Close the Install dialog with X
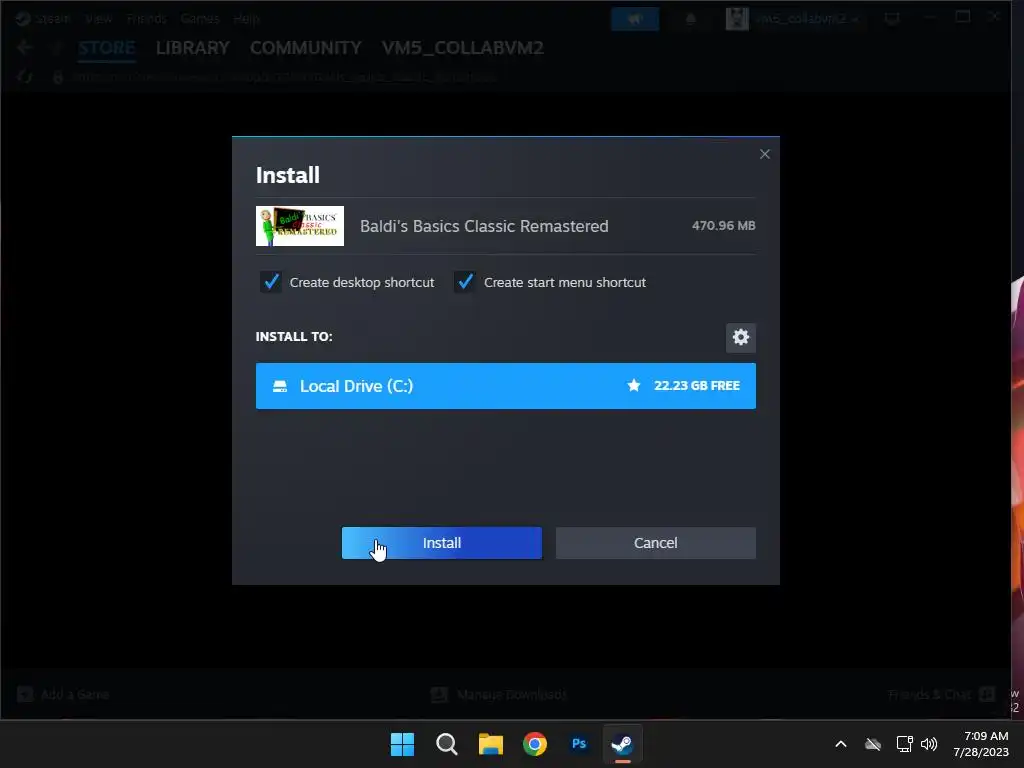This screenshot has height=768, width=1024. (765, 154)
